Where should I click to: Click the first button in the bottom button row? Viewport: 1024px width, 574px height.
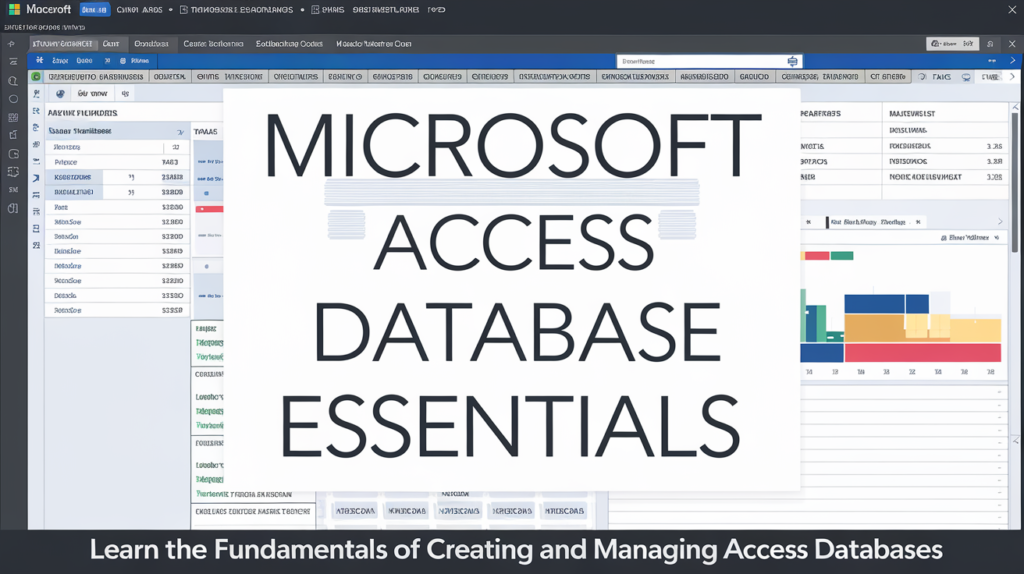pos(353,510)
